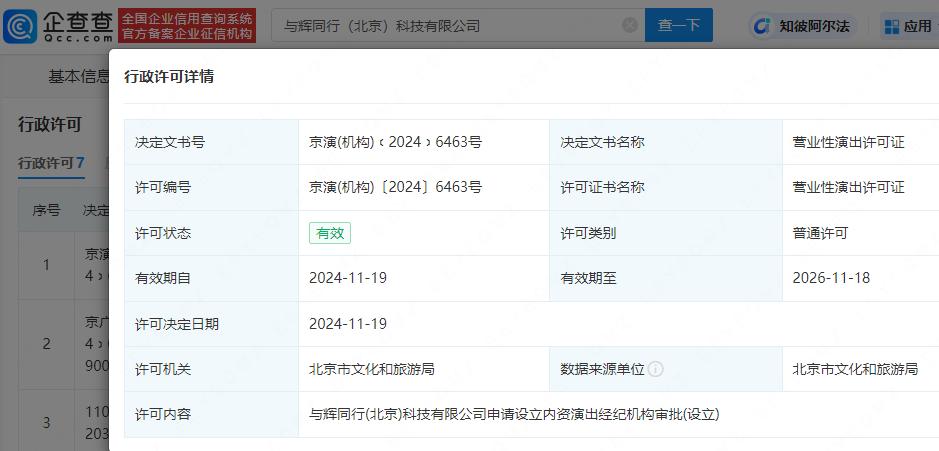This screenshot has width=939, height=451.
Task: Select row 1 in the background permit list
Action: click(46, 265)
